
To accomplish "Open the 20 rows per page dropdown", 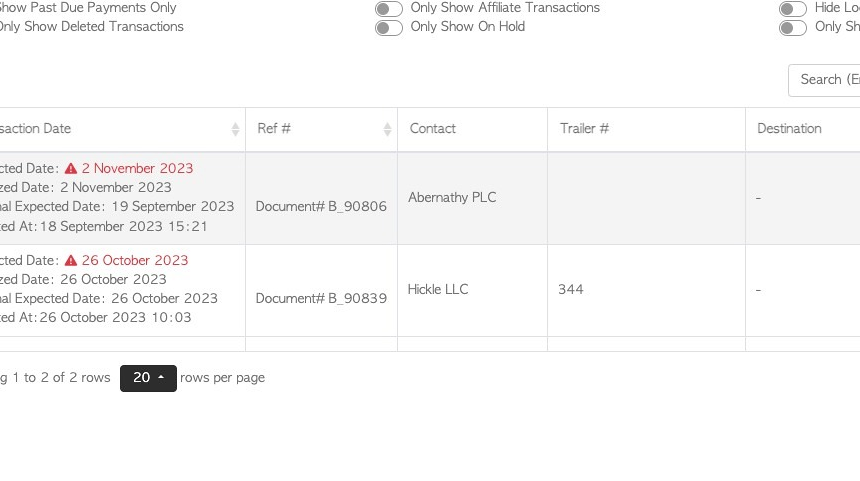I will pos(148,378).
